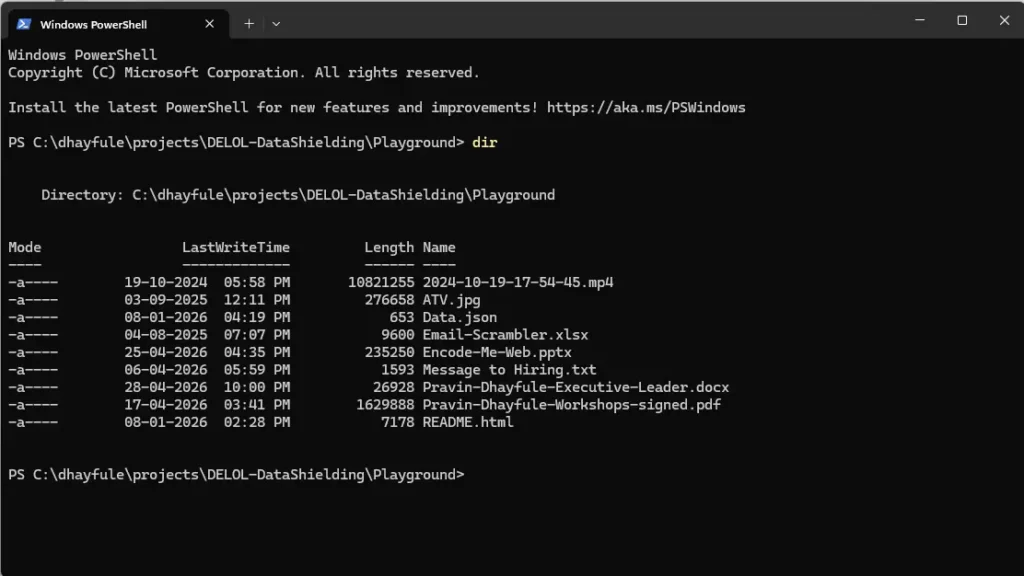Click file name Pravin-Dhayfule-Executive-Leader.docx

click(575, 387)
